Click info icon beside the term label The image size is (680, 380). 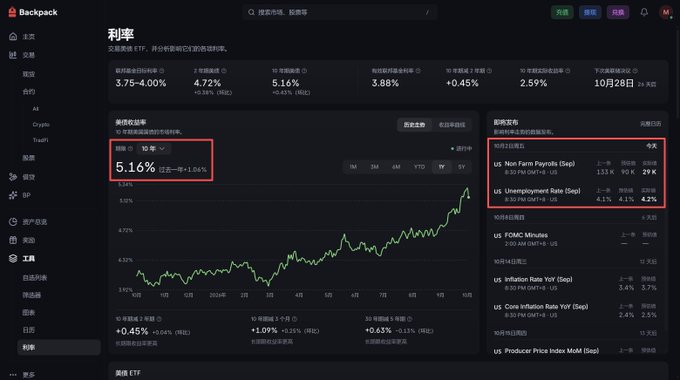pos(130,148)
